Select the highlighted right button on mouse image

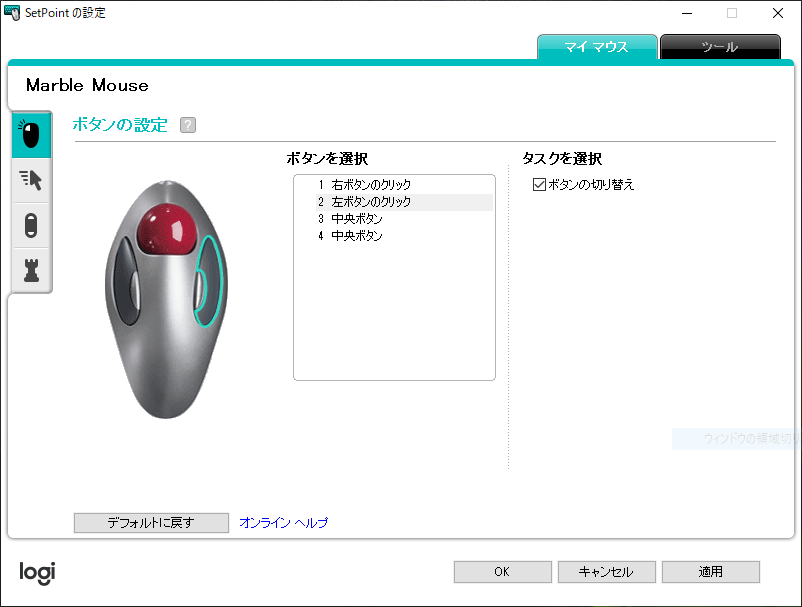point(212,281)
